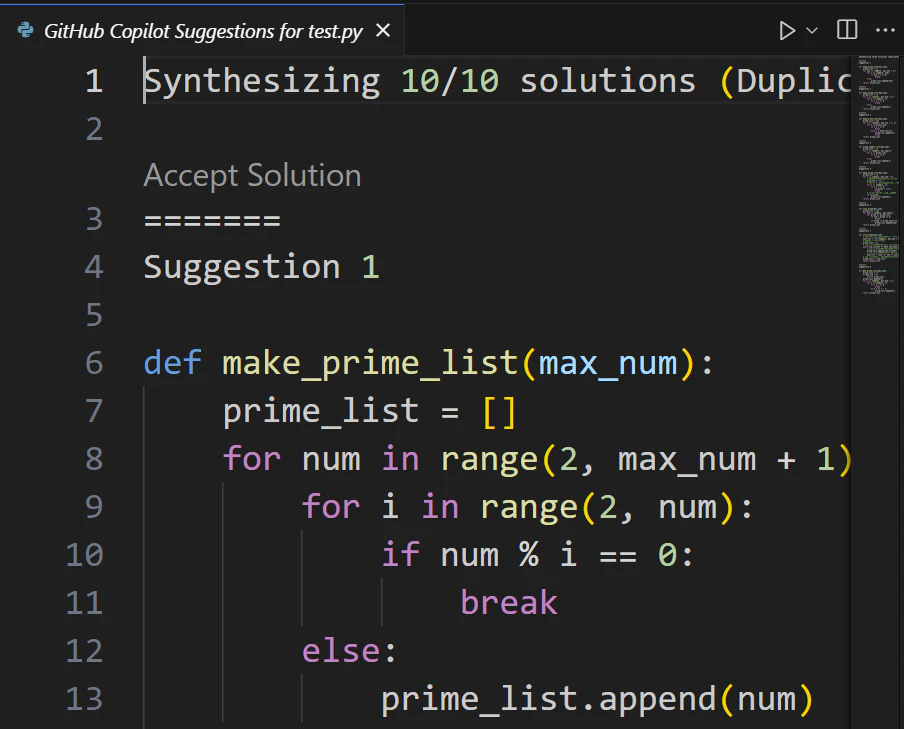904x729 pixels.
Task: Click the '=======' separator on line 3
Action: 212,220
